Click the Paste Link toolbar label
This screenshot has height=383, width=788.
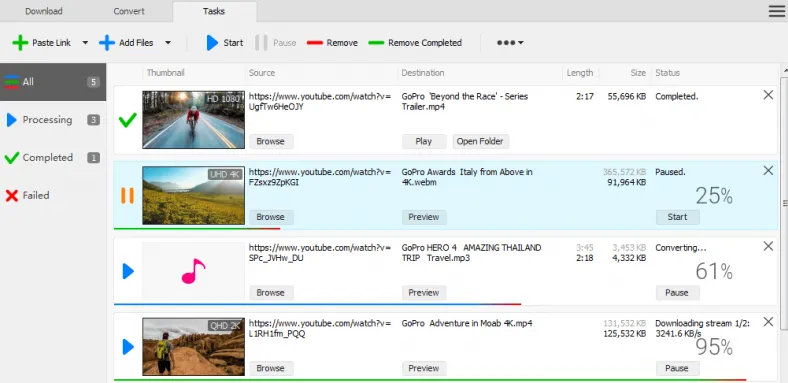(x=52, y=43)
